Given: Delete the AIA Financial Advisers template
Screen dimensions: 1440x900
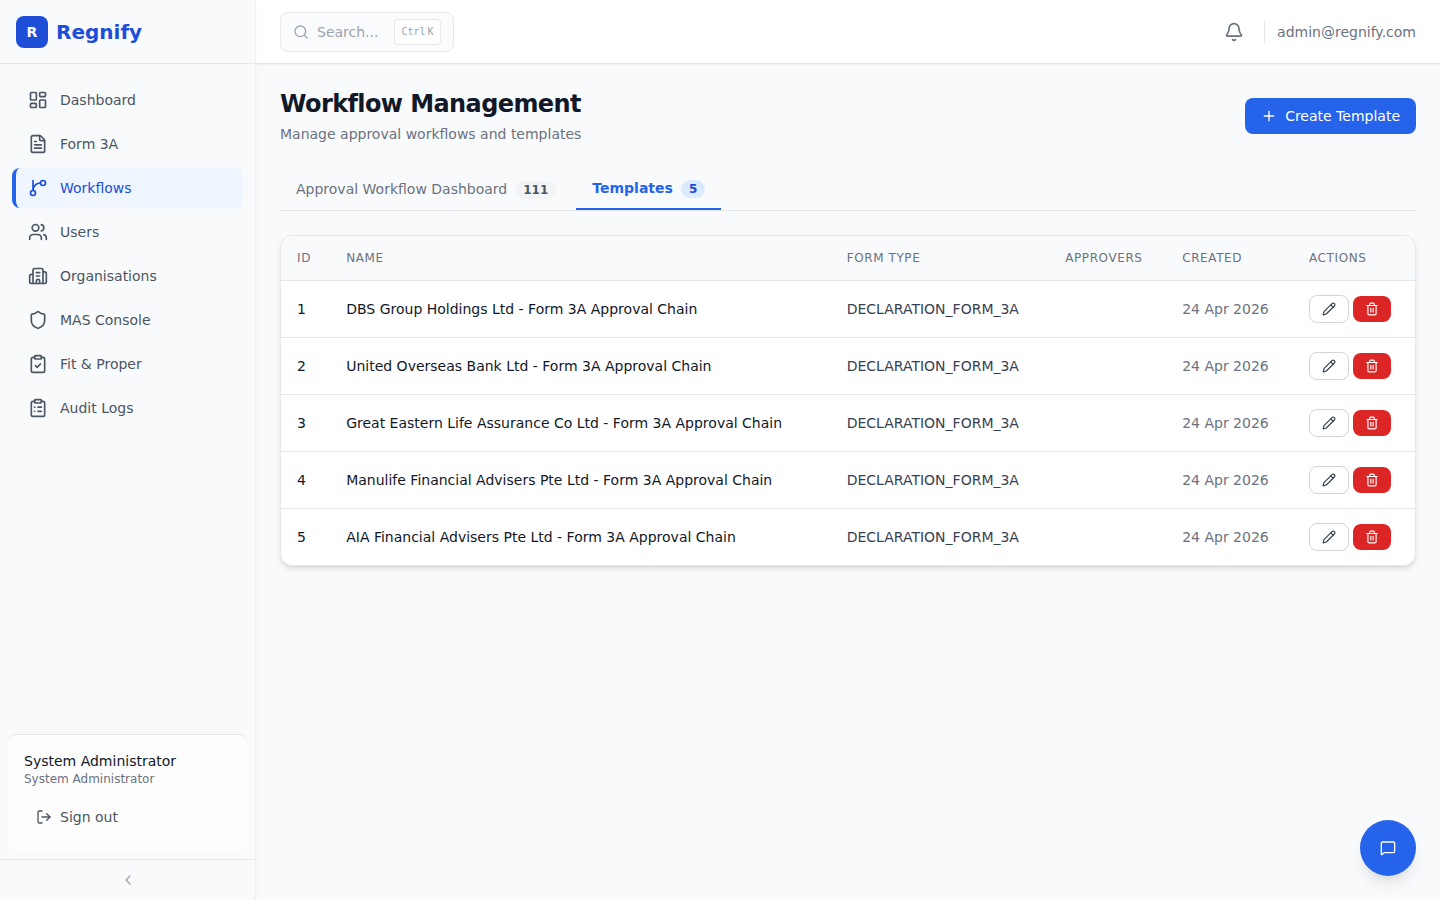Looking at the screenshot, I should [1372, 537].
